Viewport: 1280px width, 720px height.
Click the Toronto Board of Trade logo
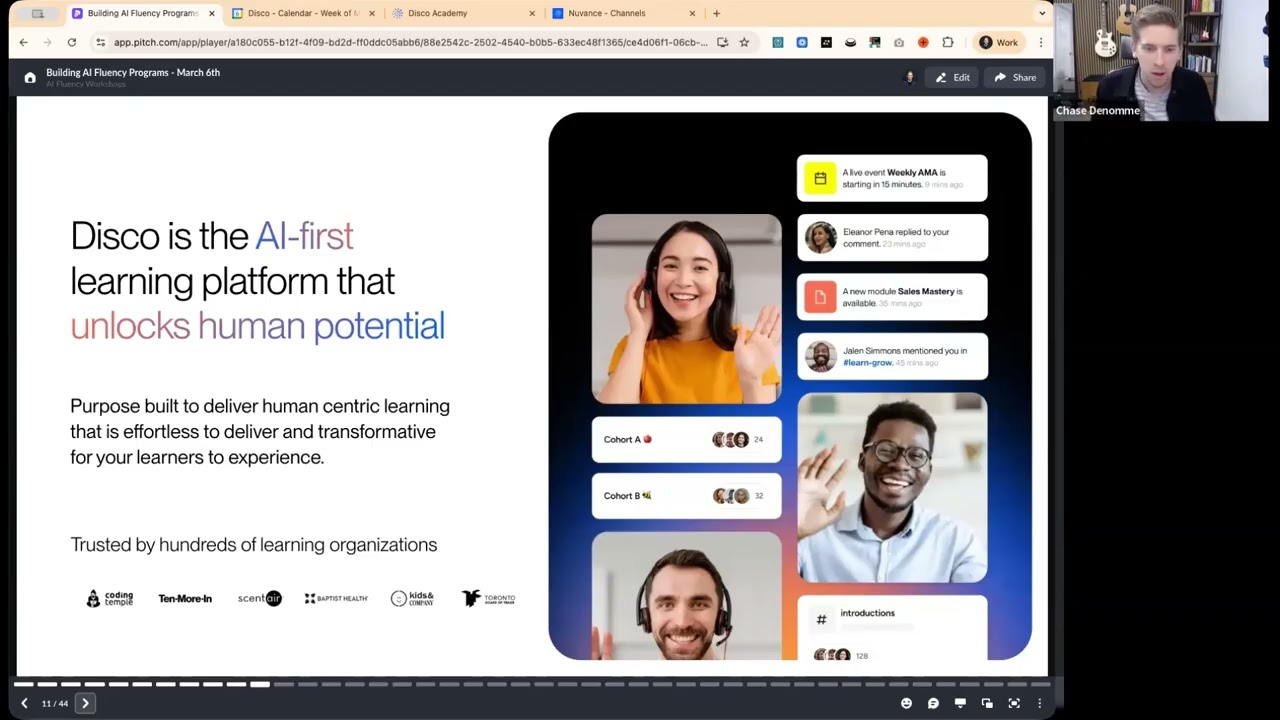pyautogui.click(x=488, y=598)
